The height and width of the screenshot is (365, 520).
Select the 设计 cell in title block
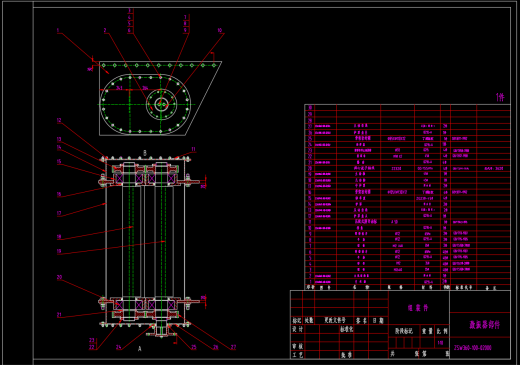click(x=298, y=329)
